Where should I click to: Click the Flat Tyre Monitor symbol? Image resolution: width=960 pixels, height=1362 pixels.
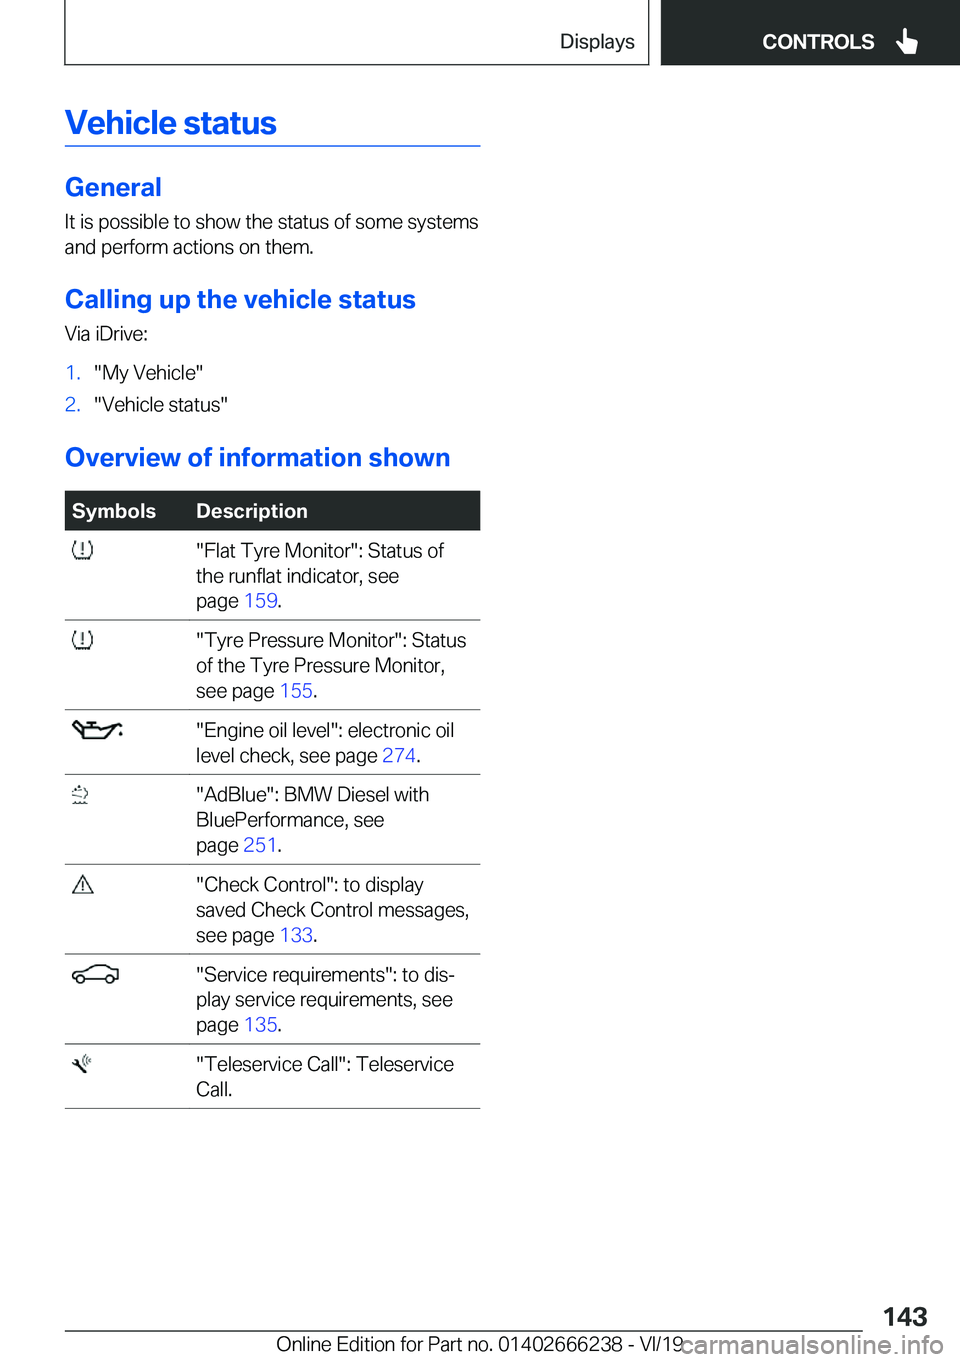83,550
